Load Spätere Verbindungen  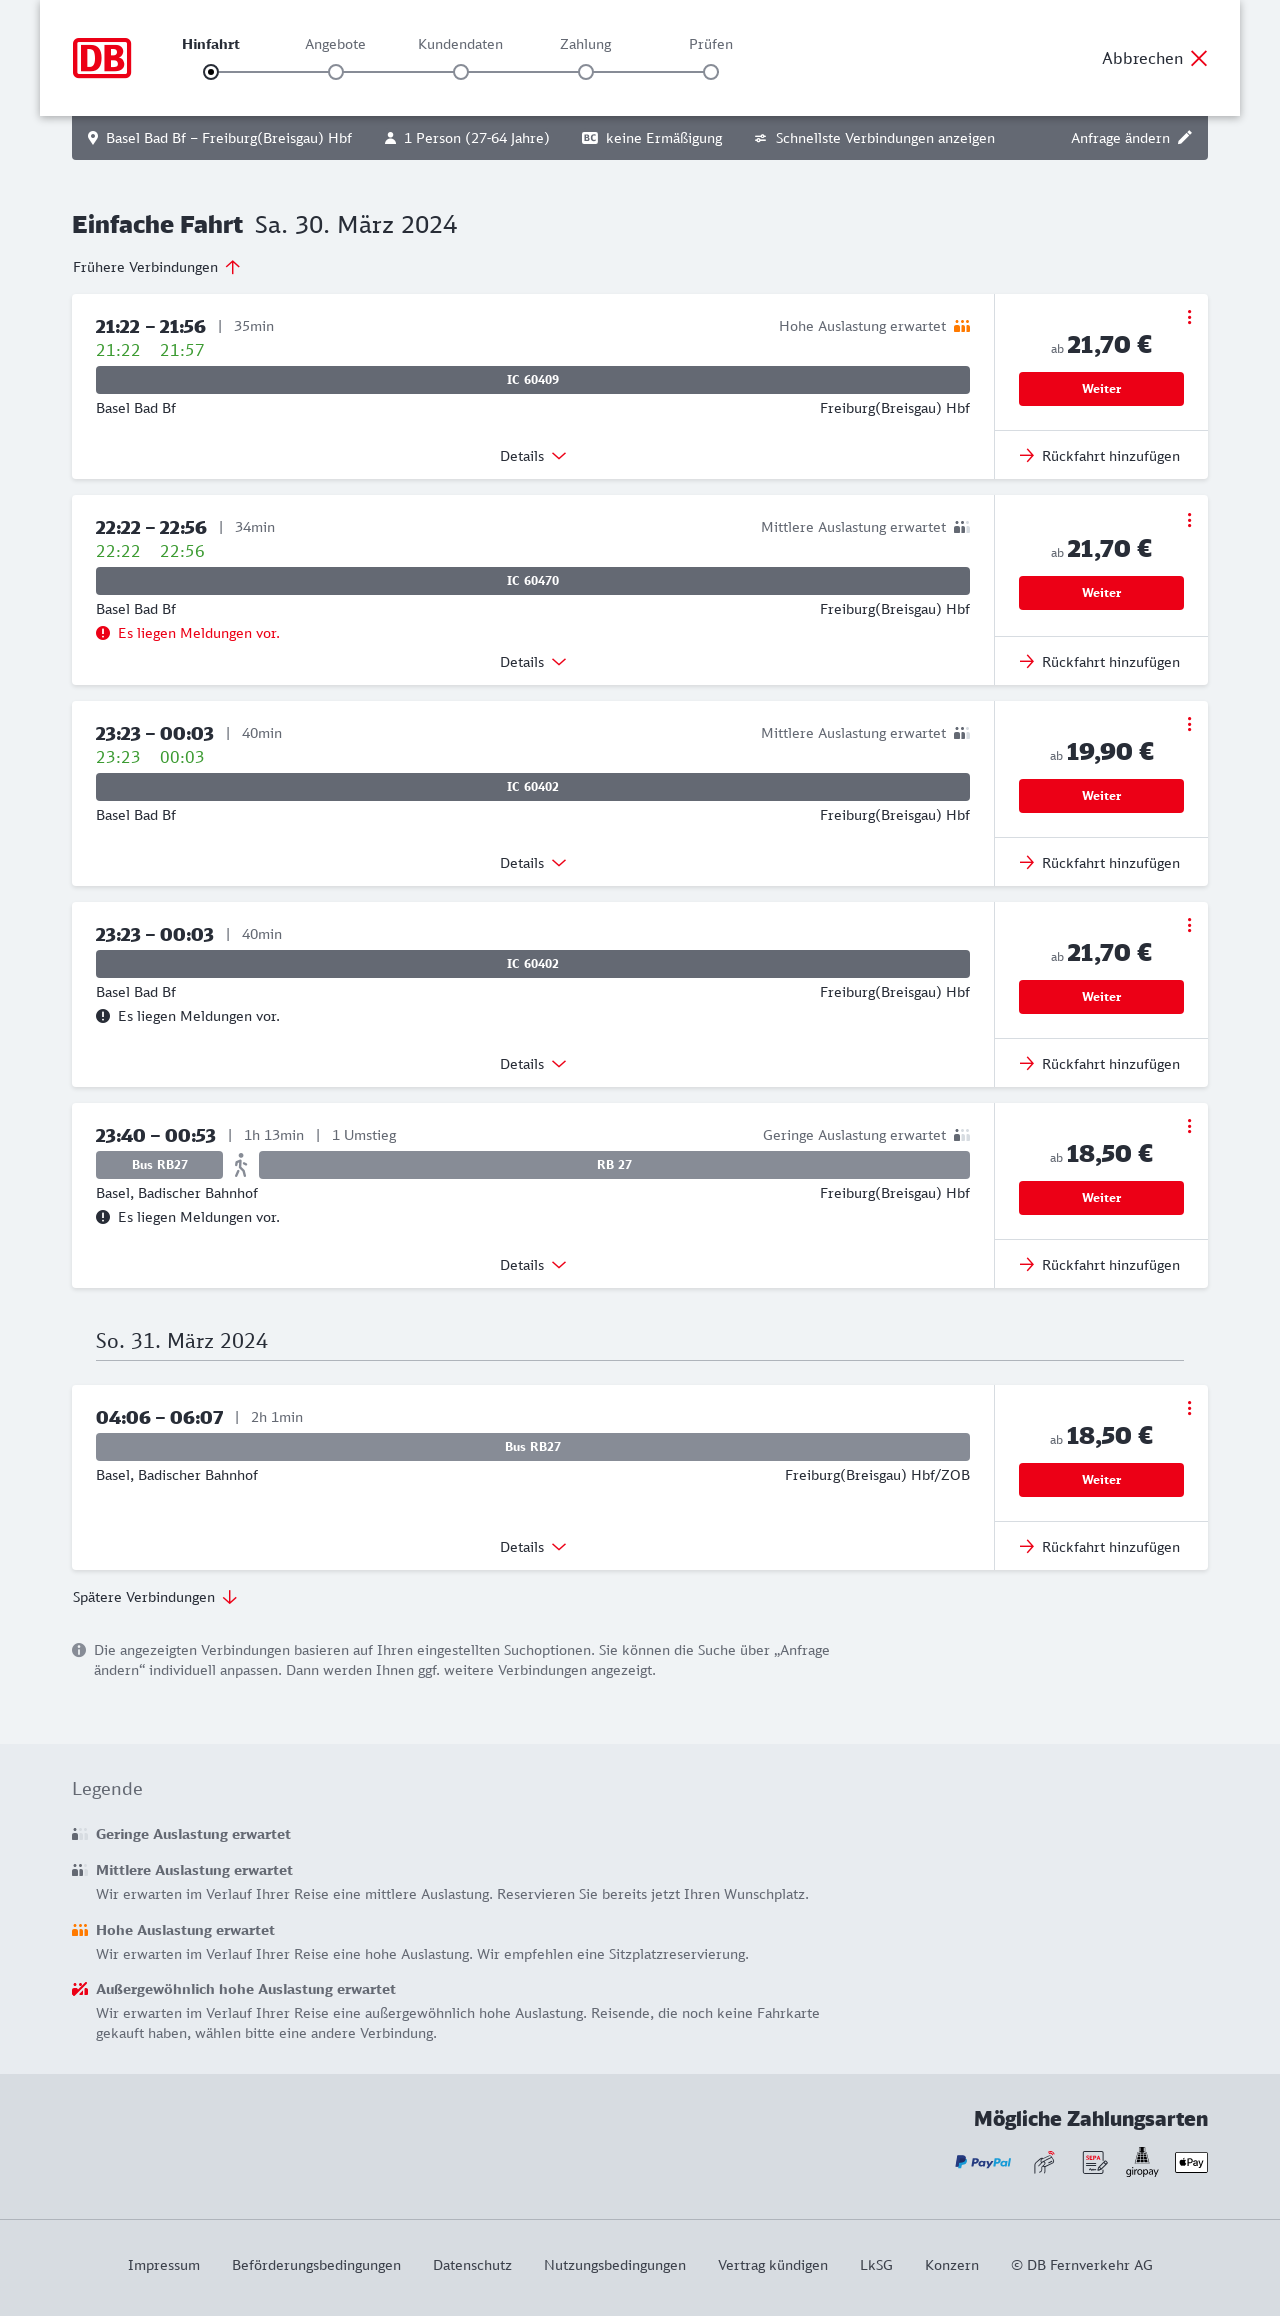point(155,1597)
